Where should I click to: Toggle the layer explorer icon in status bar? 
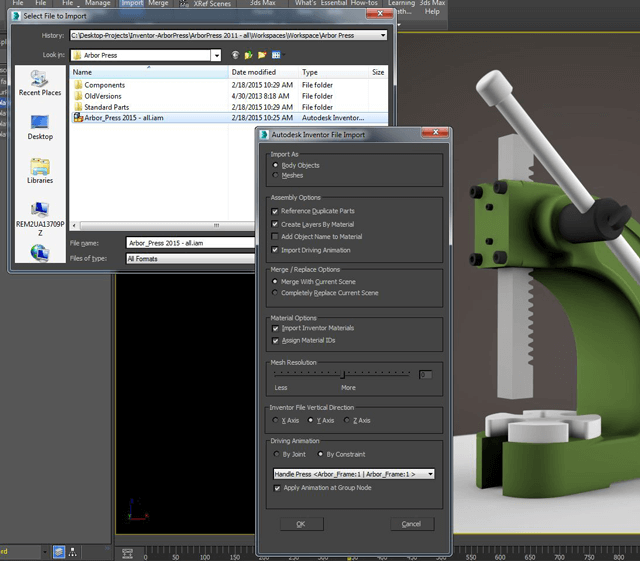[59, 552]
